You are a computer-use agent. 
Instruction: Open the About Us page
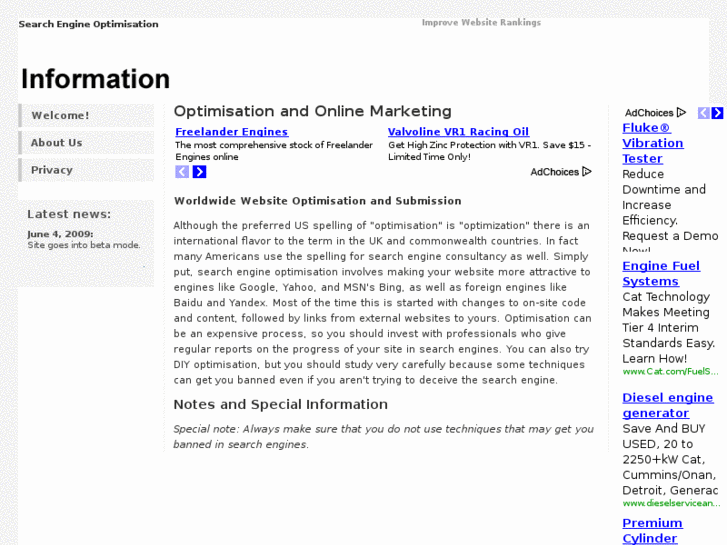coord(86,143)
